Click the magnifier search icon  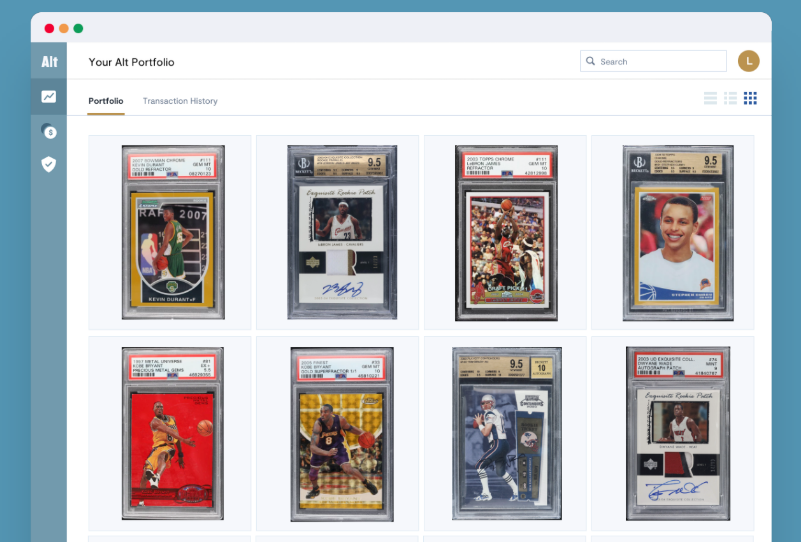(x=590, y=61)
